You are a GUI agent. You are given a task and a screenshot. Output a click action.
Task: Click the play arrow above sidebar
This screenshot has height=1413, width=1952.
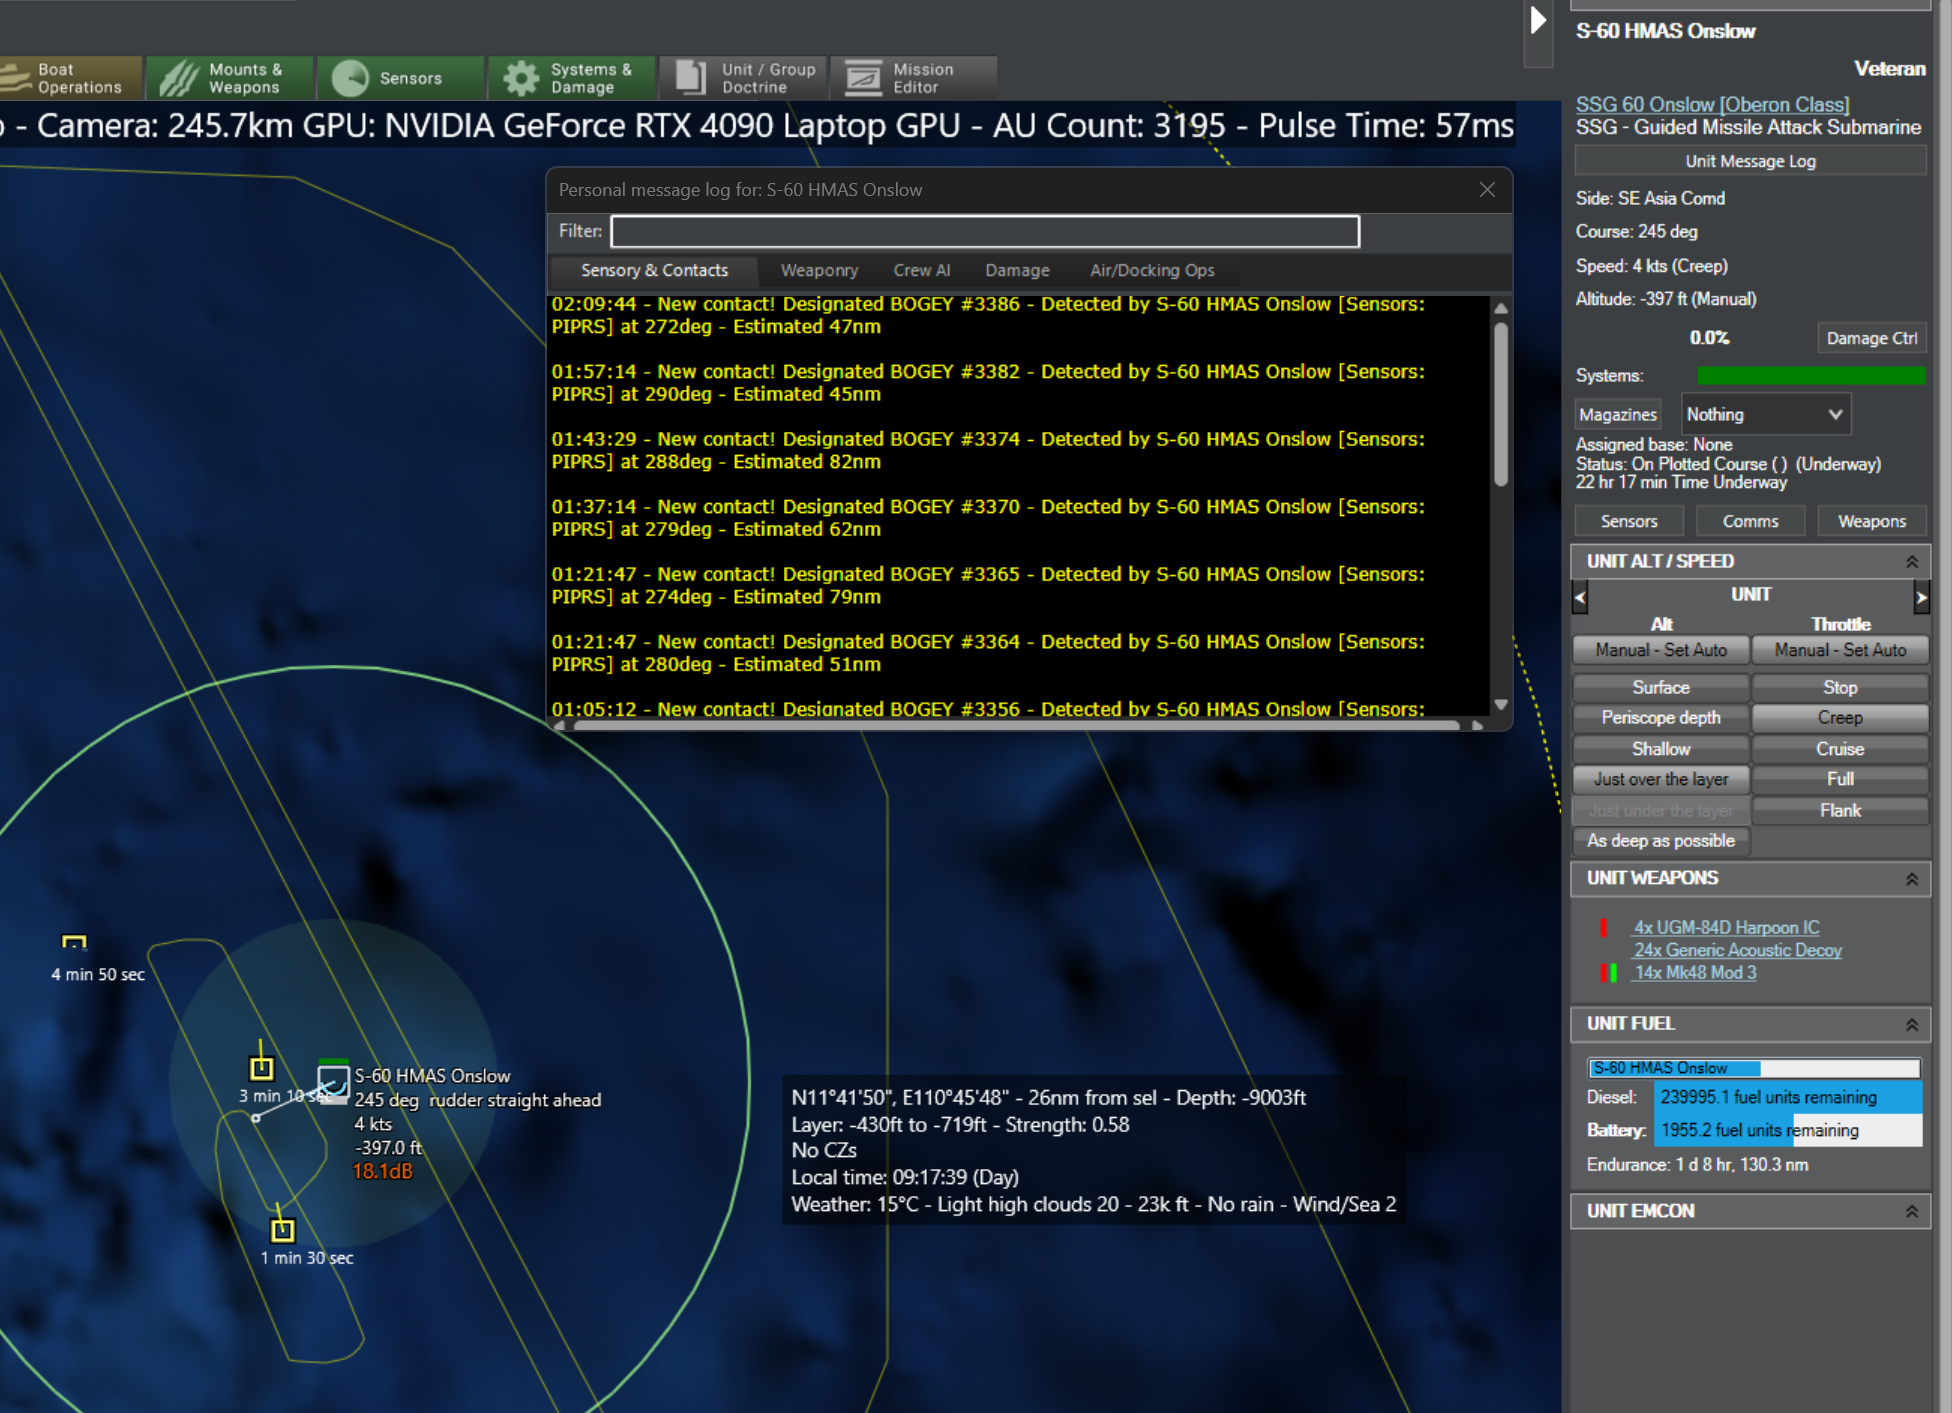(x=1538, y=20)
